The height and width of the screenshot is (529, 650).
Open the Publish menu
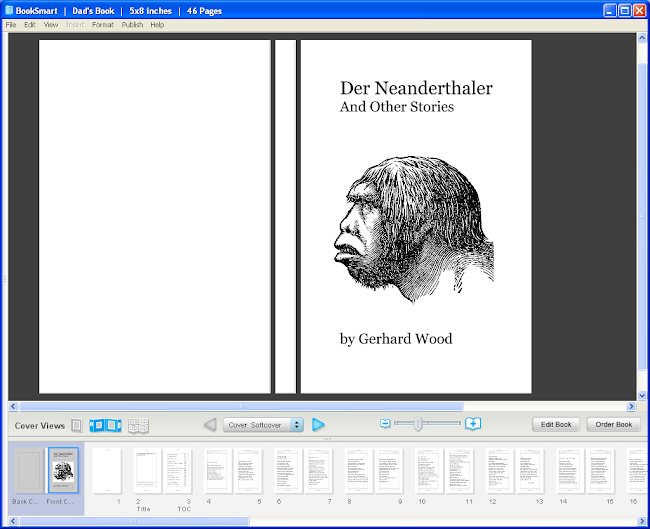point(132,25)
